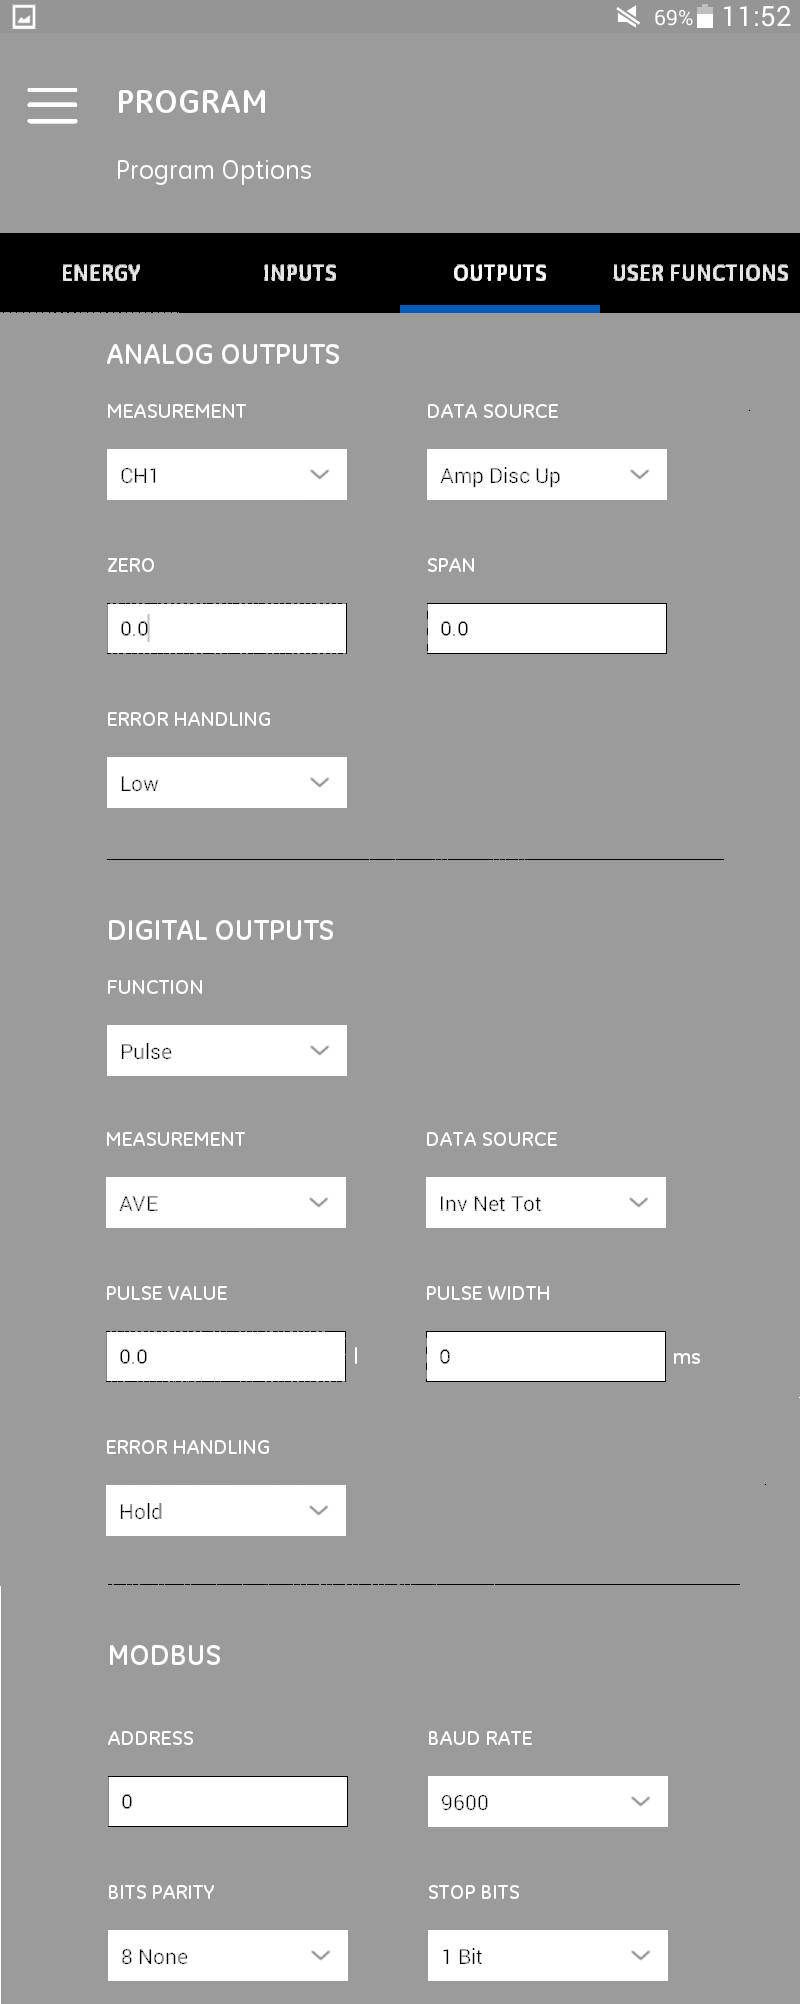Tap the muted sound status icon
Viewport: 800px width, 2004px height.
628,17
